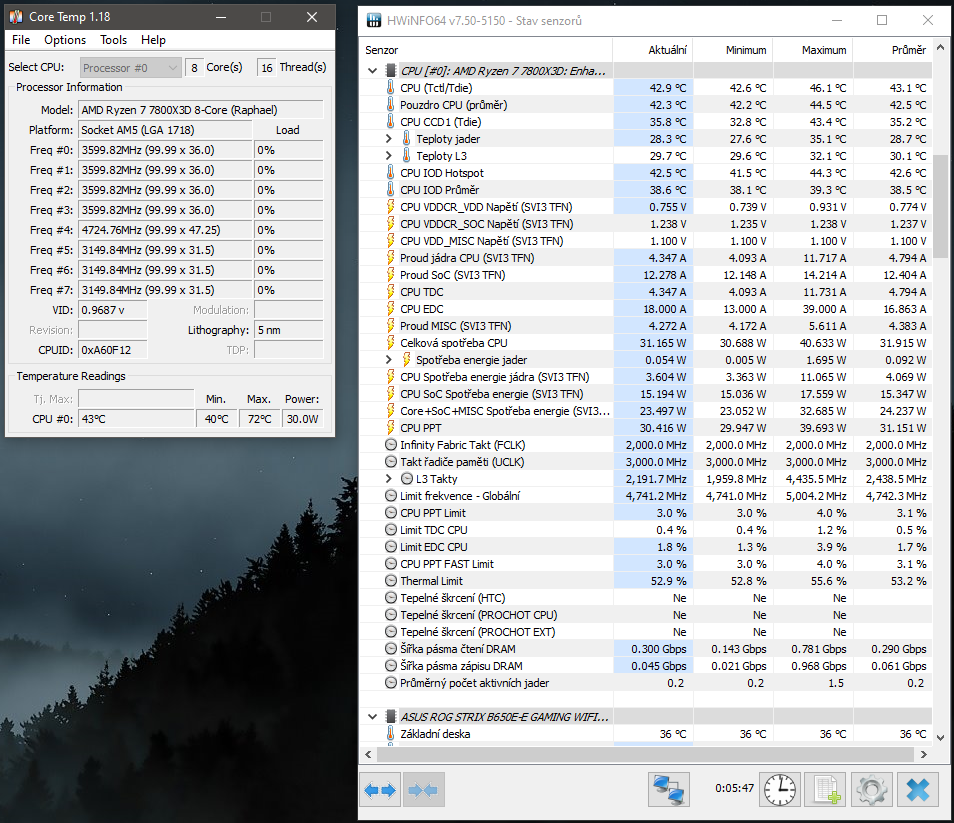Click lightning icon beside Proud SoC (SVI3 TFN)
954x823 pixels.
(x=391, y=275)
